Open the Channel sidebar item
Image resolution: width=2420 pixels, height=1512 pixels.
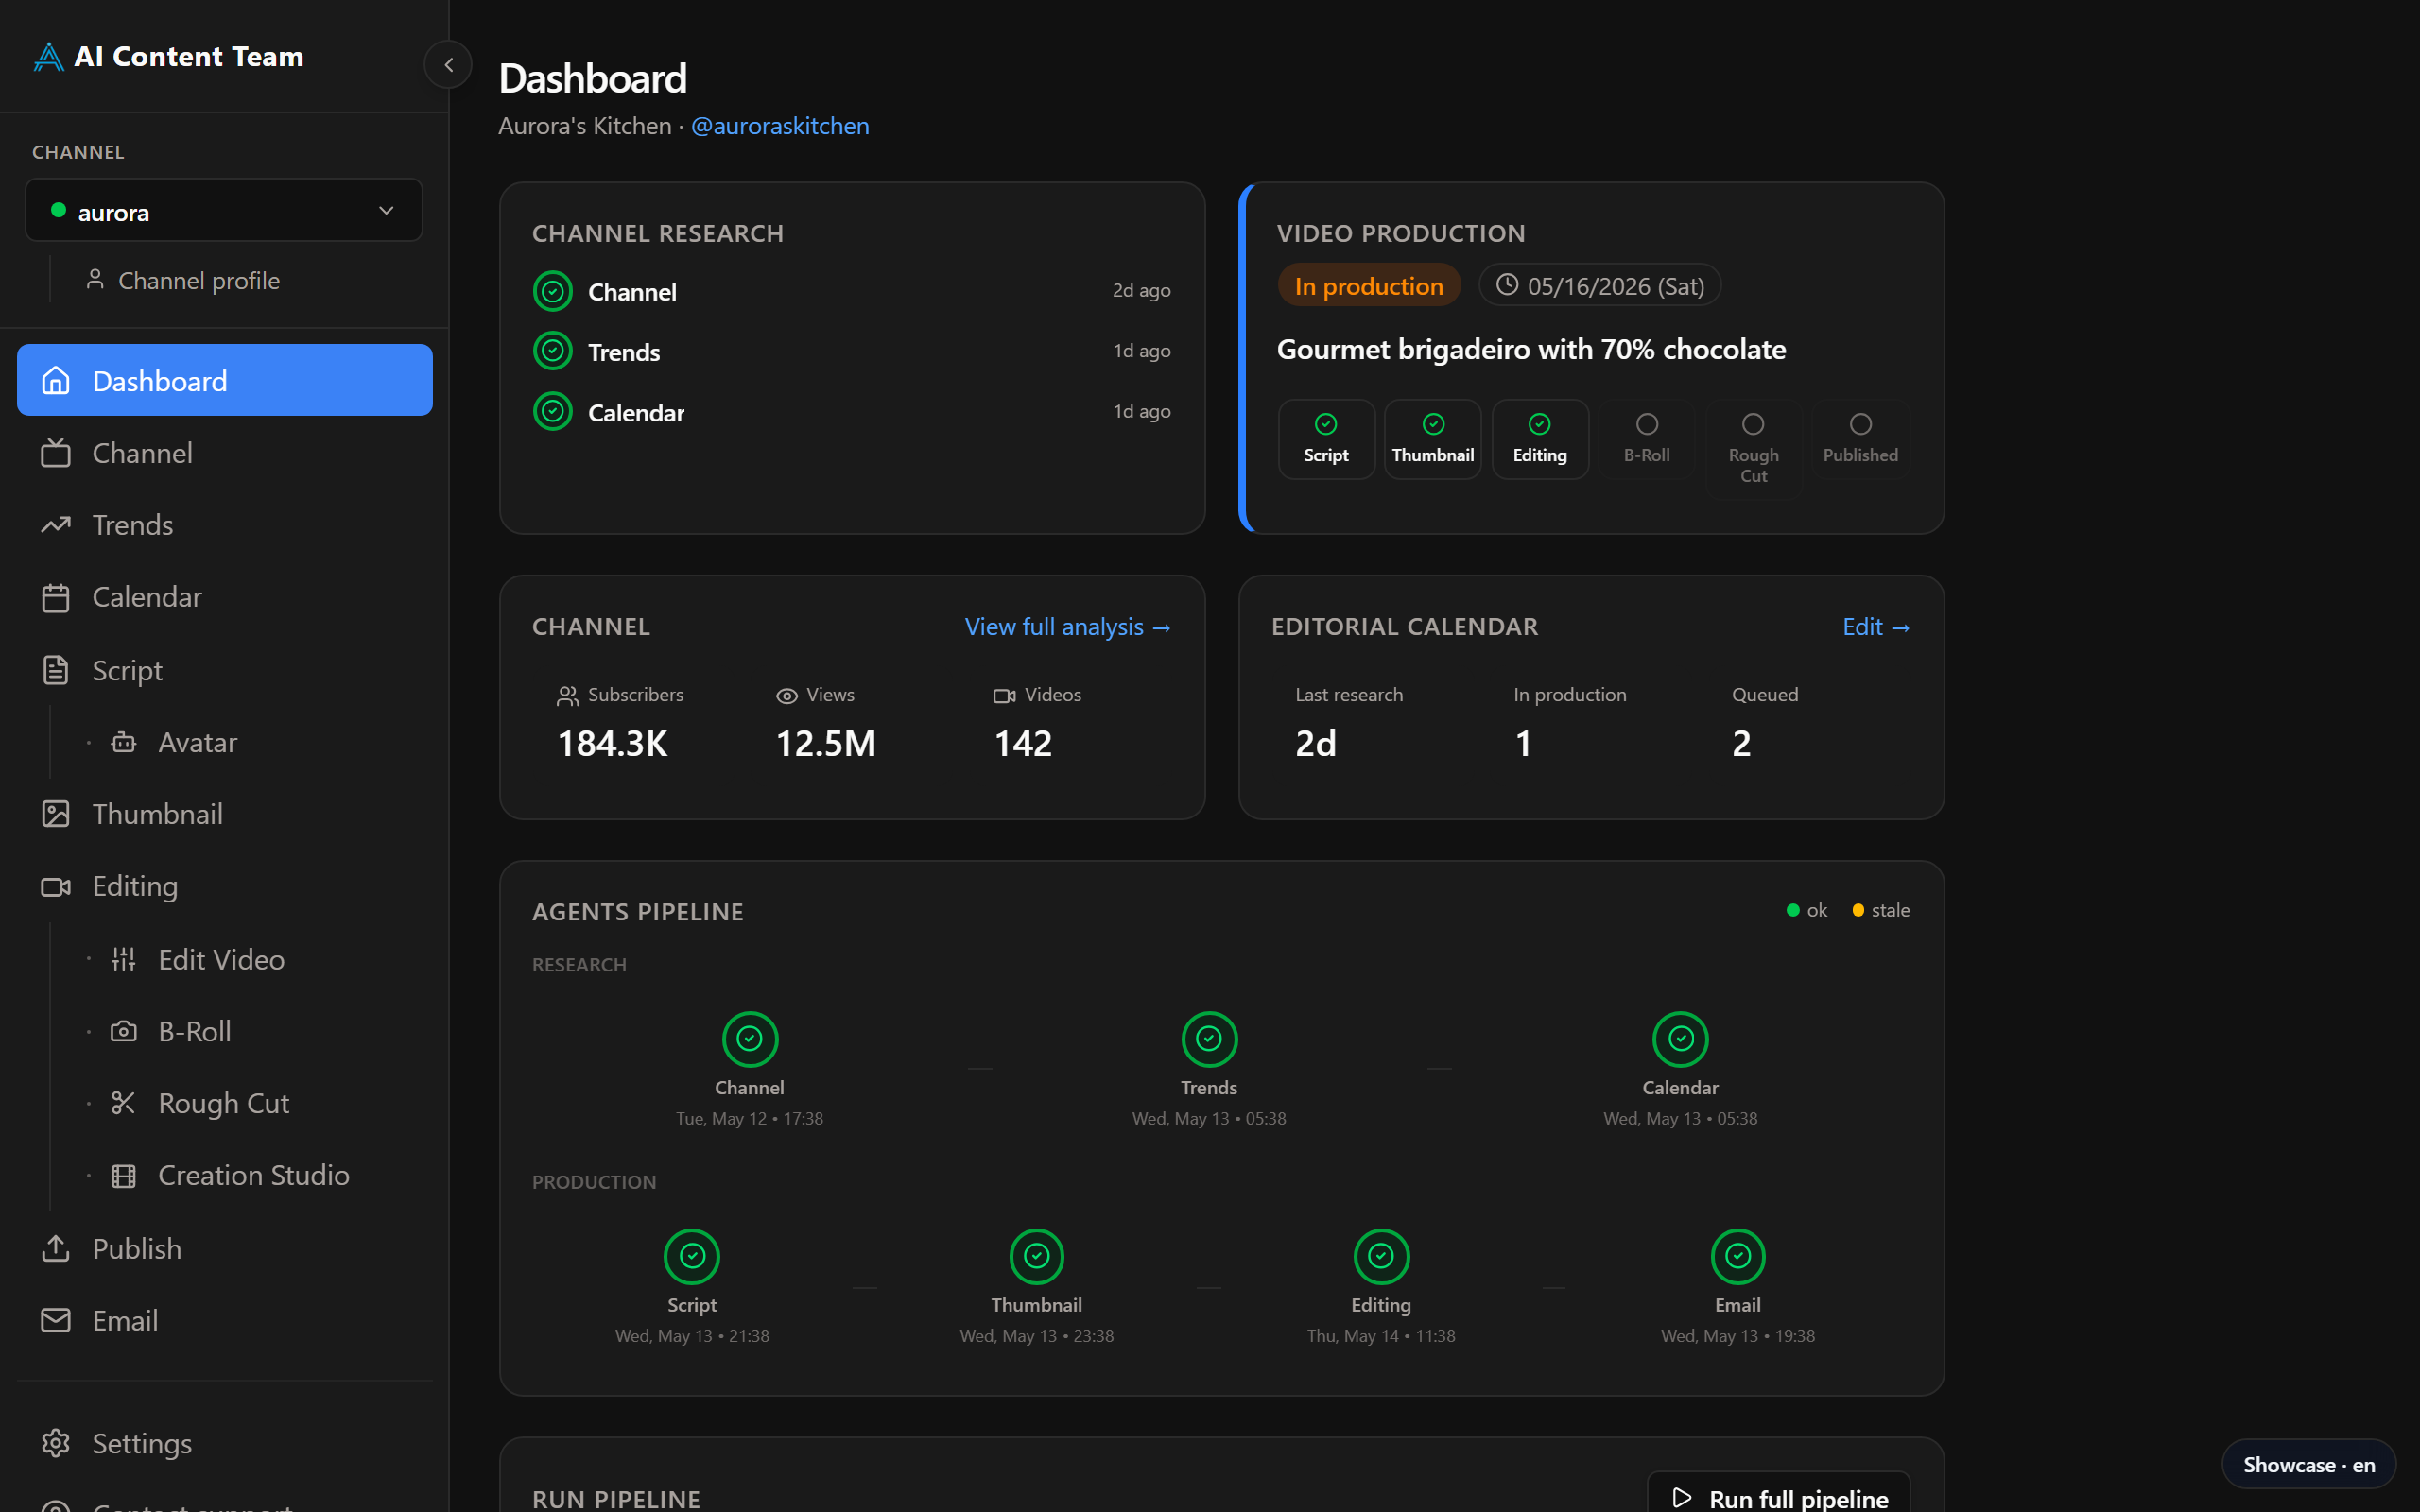(x=225, y=453)
